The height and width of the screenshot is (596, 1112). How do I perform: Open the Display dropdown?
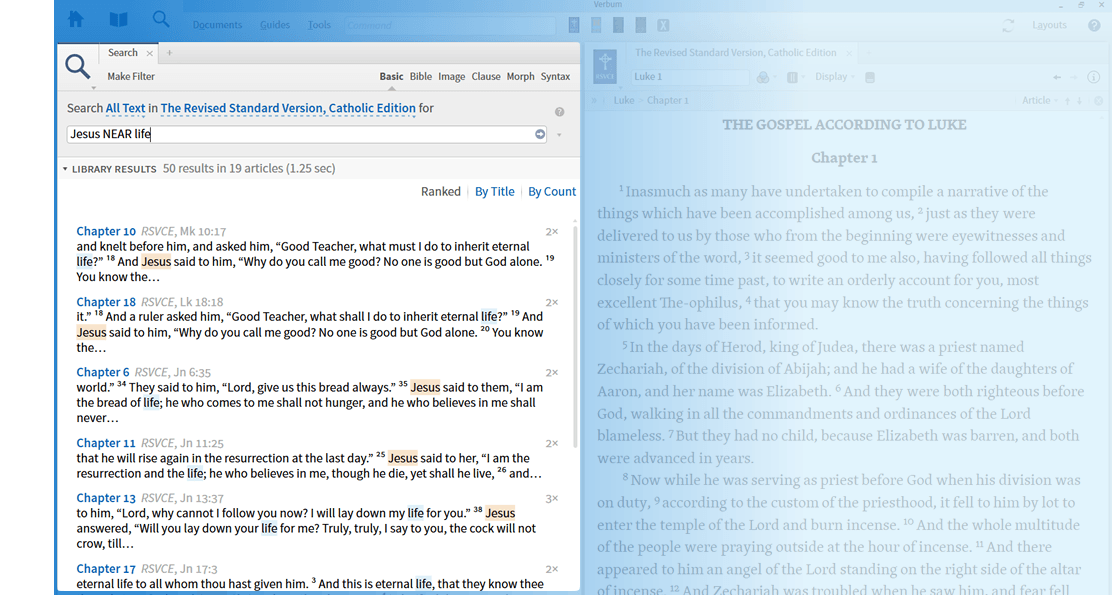[x=835, y=77]
